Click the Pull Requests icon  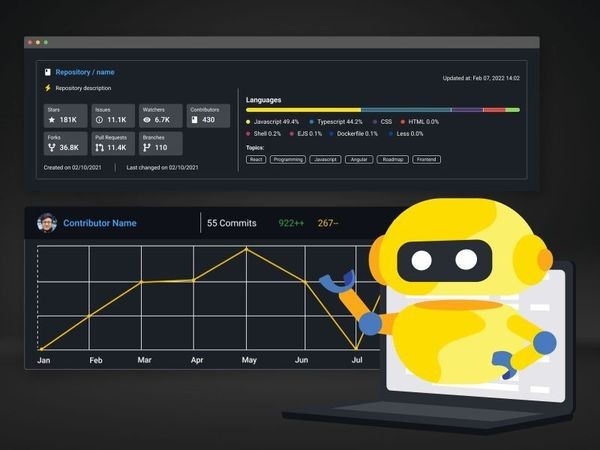(99, 147)
